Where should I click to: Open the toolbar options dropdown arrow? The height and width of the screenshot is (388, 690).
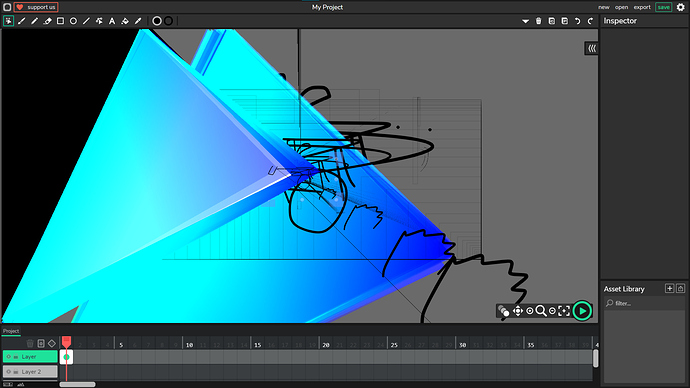(x=525, y=21)
